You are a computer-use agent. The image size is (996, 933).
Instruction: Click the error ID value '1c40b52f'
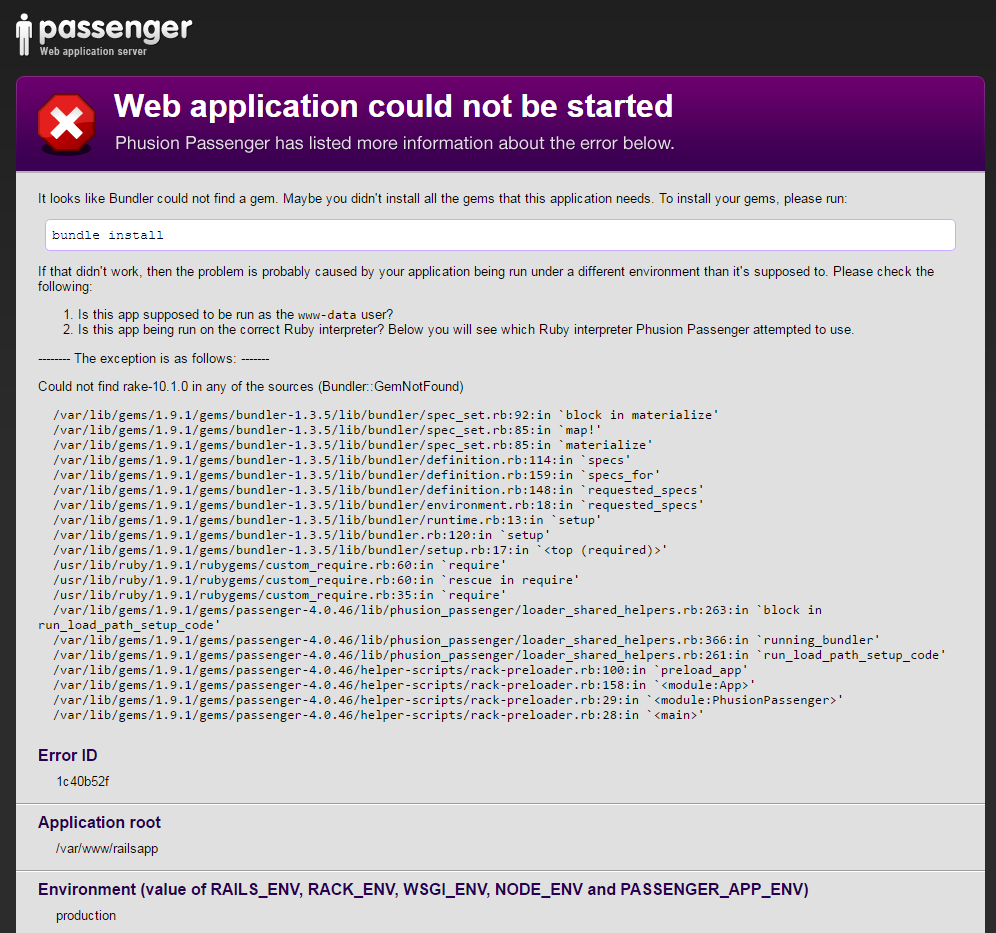click(x=83, y=782)
